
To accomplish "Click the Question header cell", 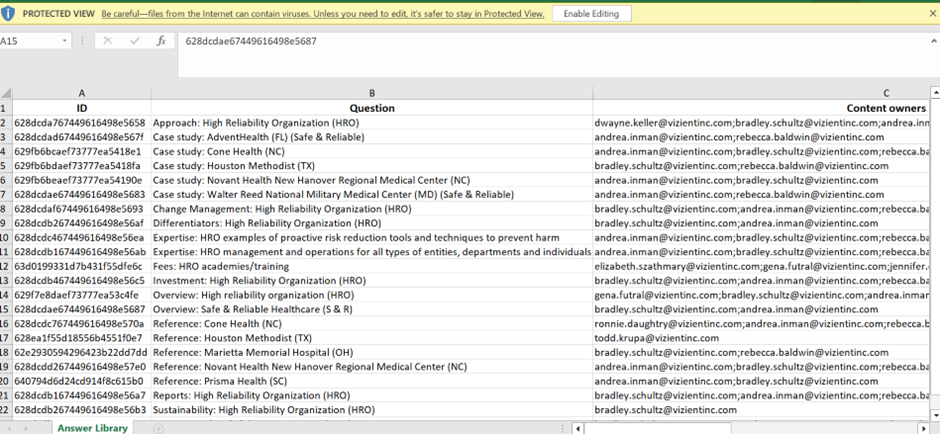I will [372, 108].
